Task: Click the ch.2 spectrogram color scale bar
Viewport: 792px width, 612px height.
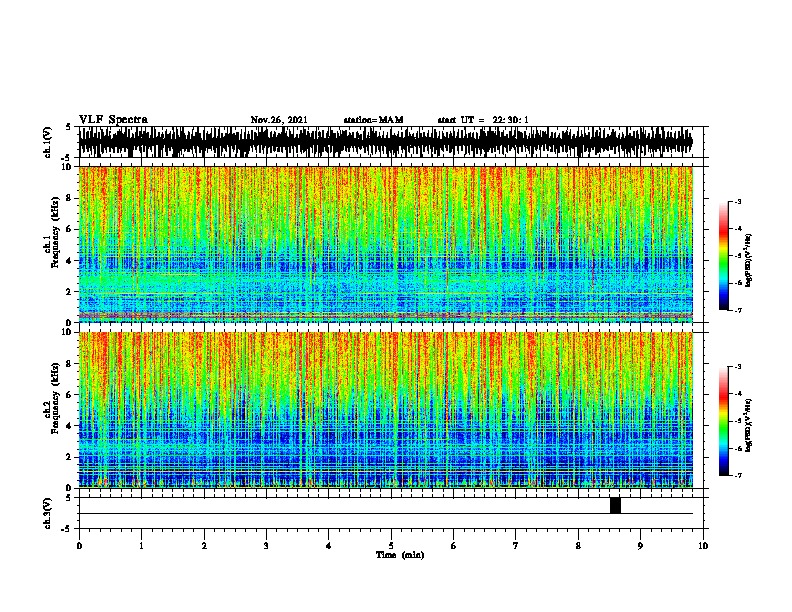Action: click(724, 421)
